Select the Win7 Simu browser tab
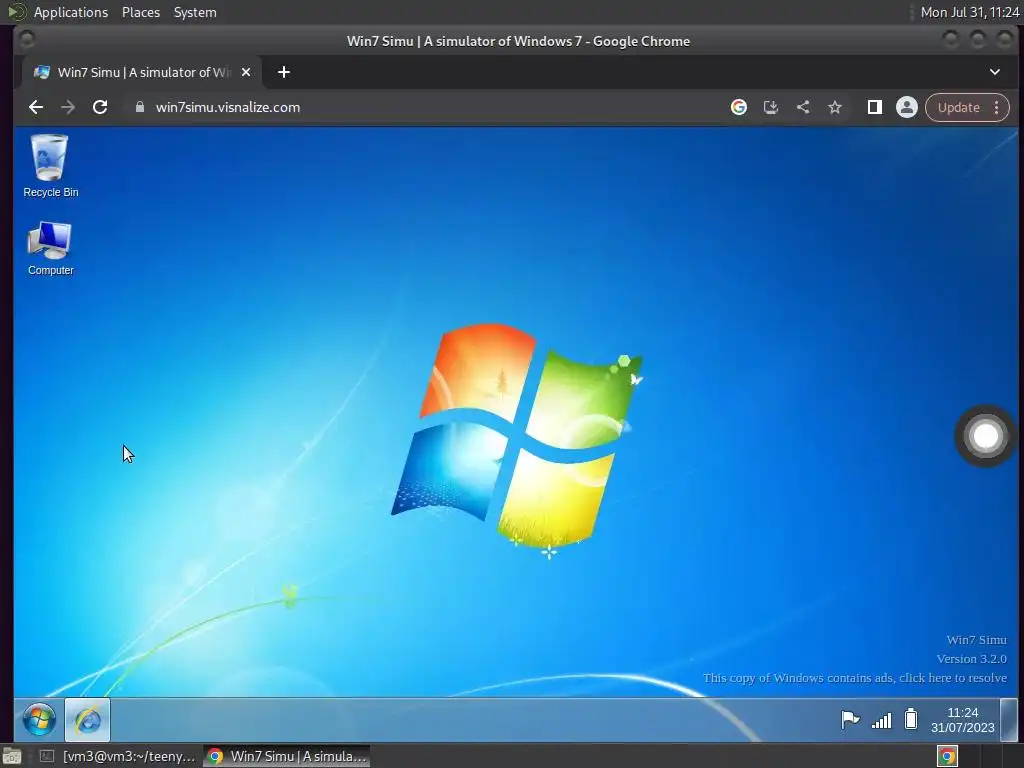 [x=142, y=72]
